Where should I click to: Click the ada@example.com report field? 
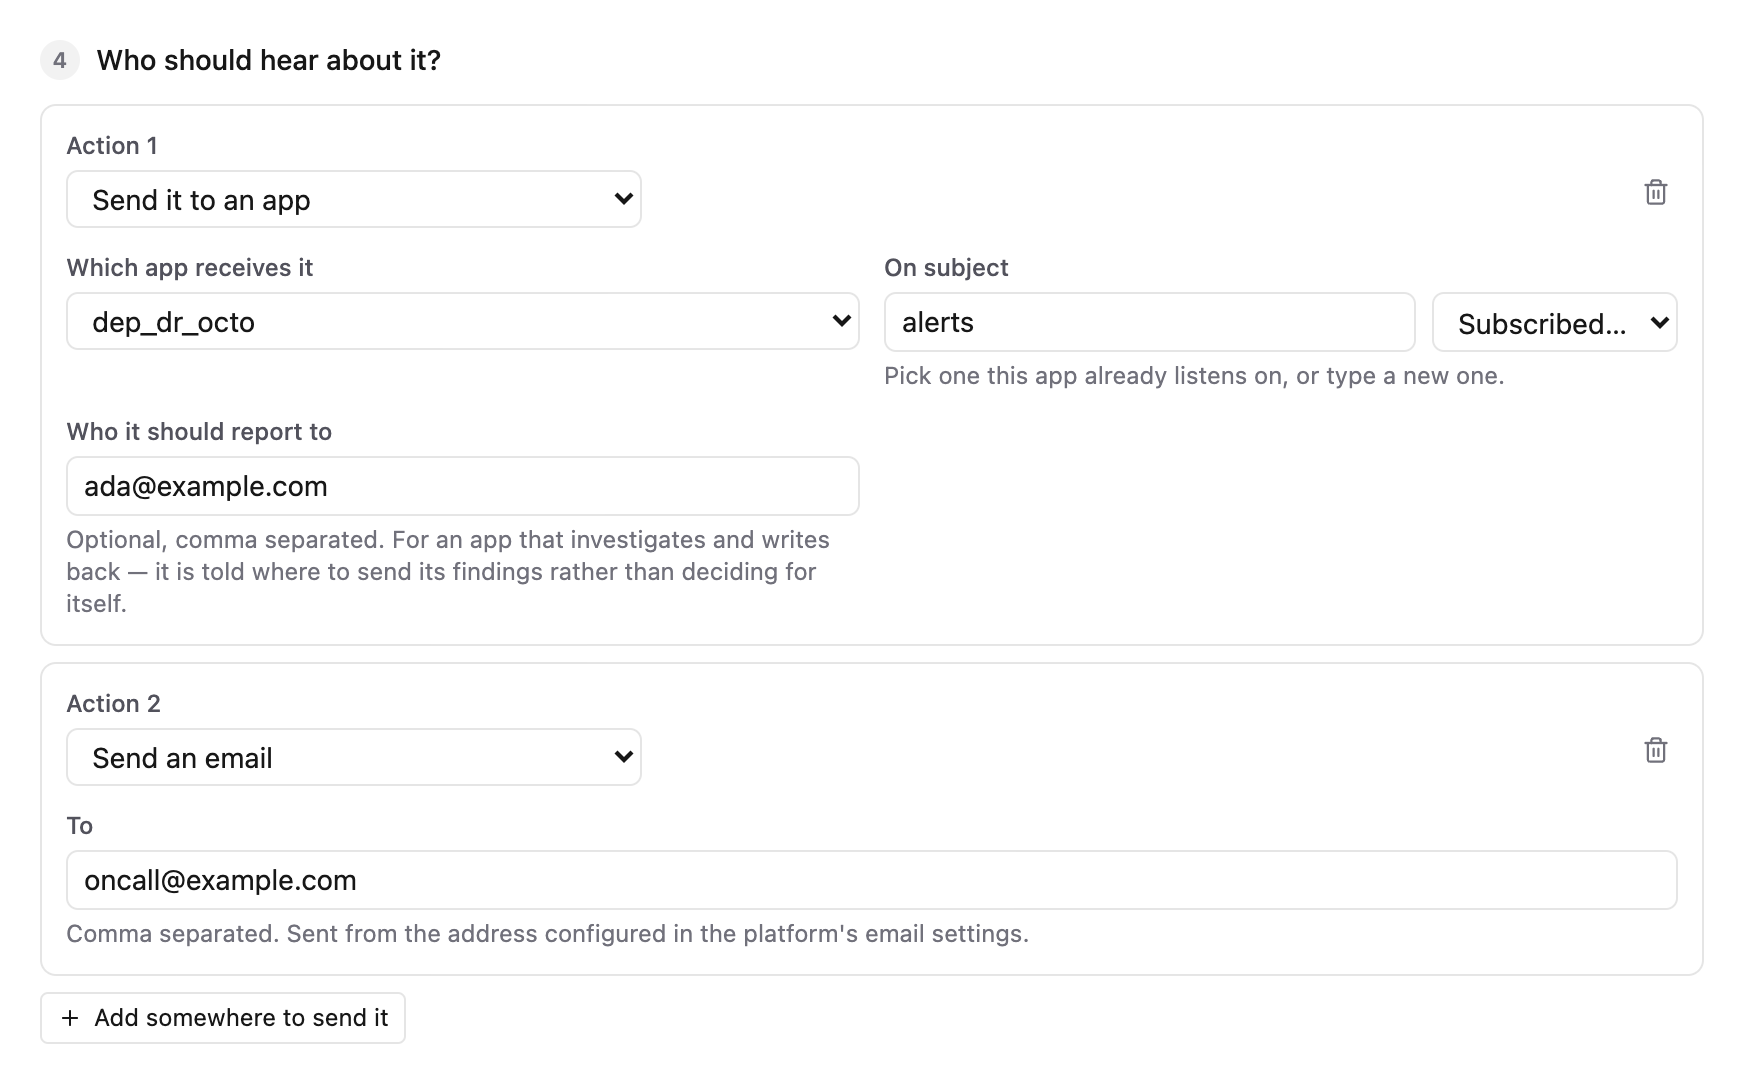coord(463,486)
